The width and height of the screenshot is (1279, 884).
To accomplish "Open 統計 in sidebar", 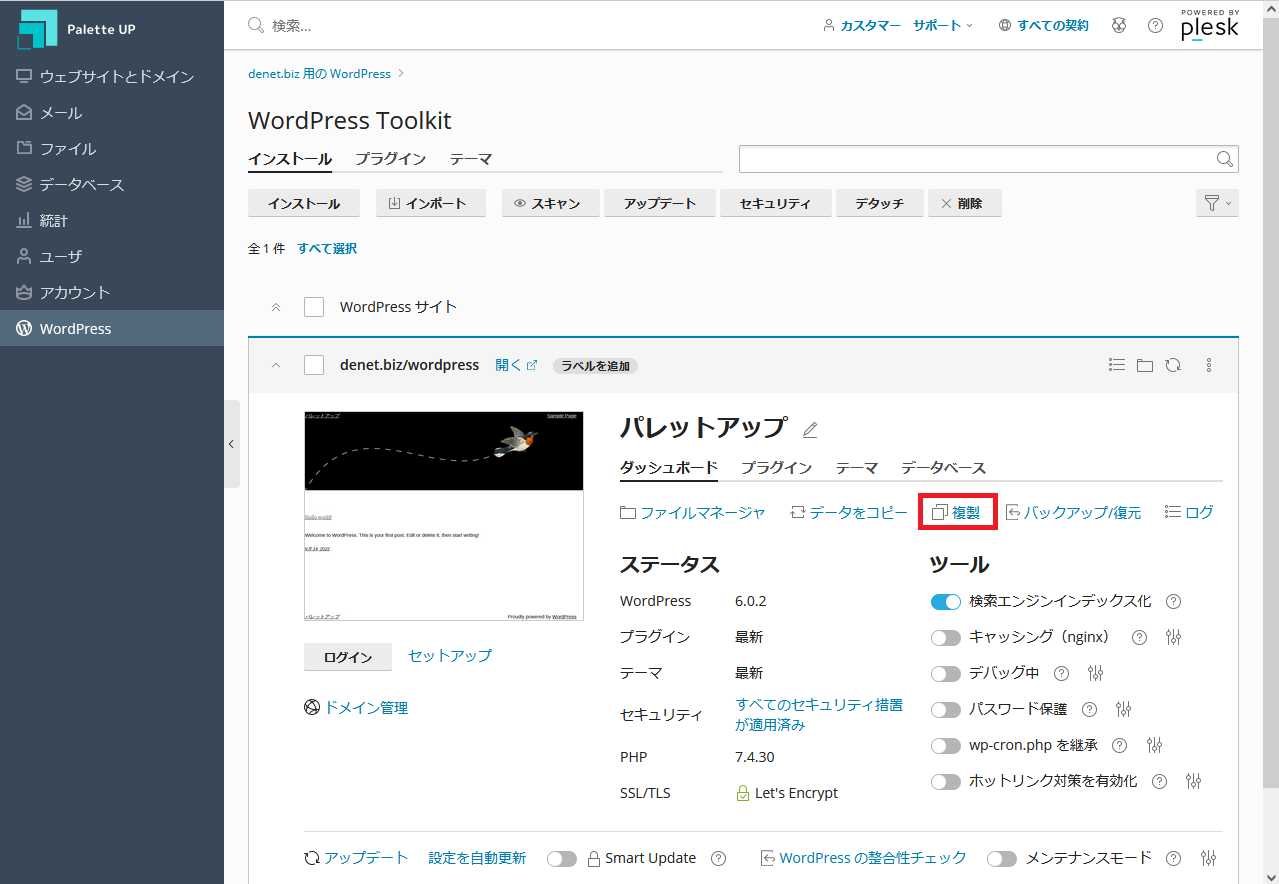I will tap(112, 220).
